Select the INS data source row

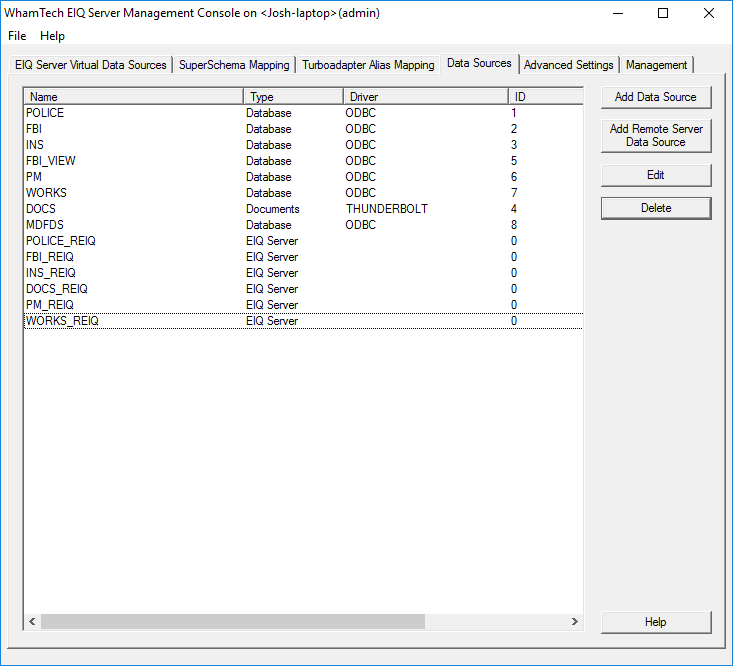coord(303,145)
